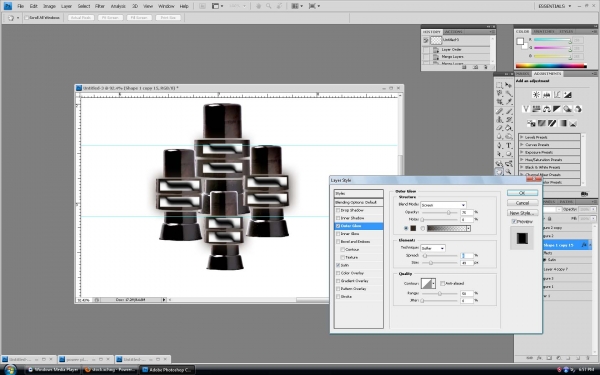Image resolution: width=600 pixels, height=375 pixels.
Task: Select the Paint Bucket tool
Action: [x=509, y=128]
